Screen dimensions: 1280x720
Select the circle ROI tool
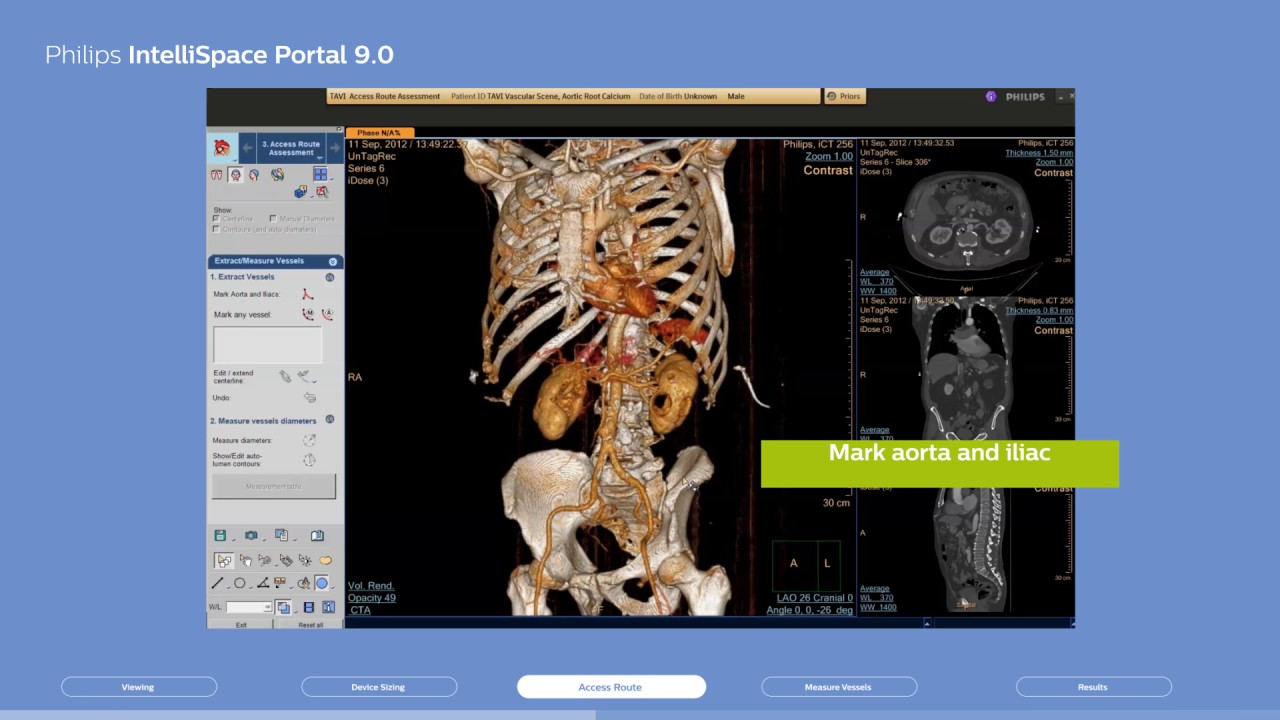pyautogui.click(x=239, y=583)
